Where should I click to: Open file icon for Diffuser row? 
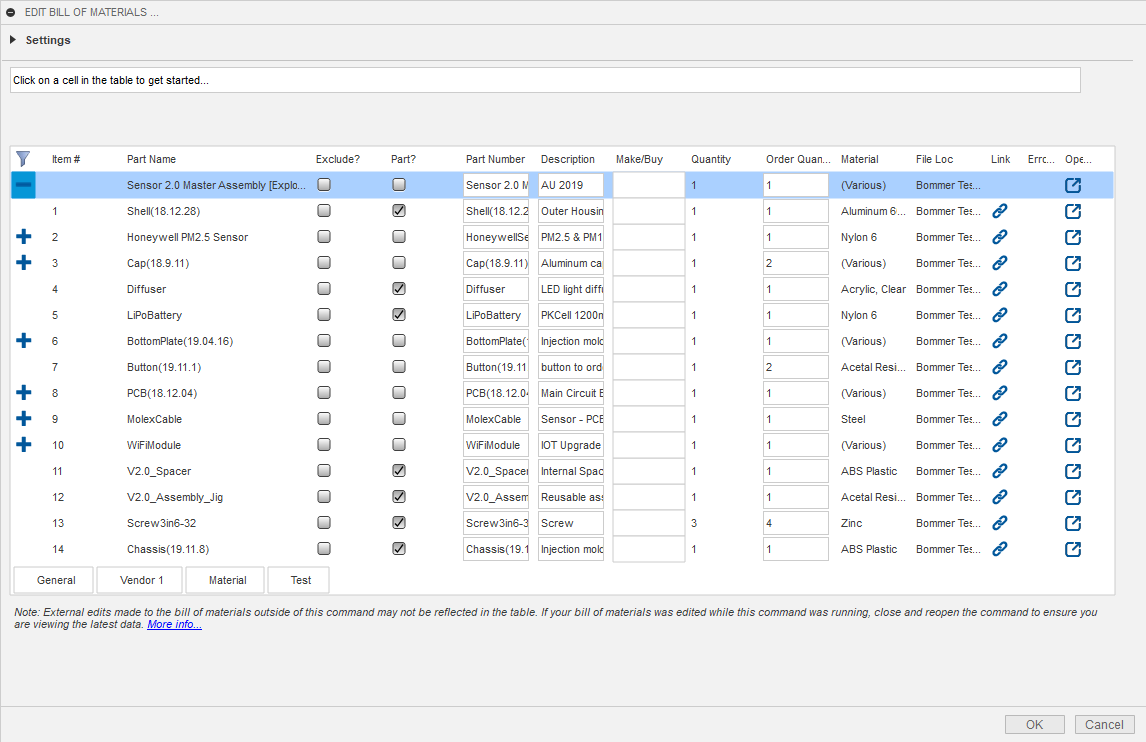[x=1073, y=289]
